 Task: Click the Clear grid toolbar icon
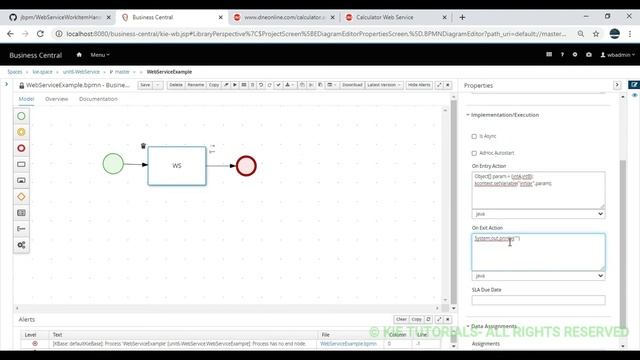point(244,85)
